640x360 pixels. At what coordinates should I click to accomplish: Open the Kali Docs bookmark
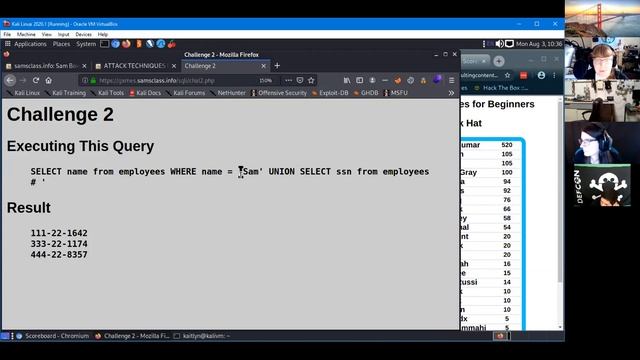pyautogui.click(x=145, y=93)
